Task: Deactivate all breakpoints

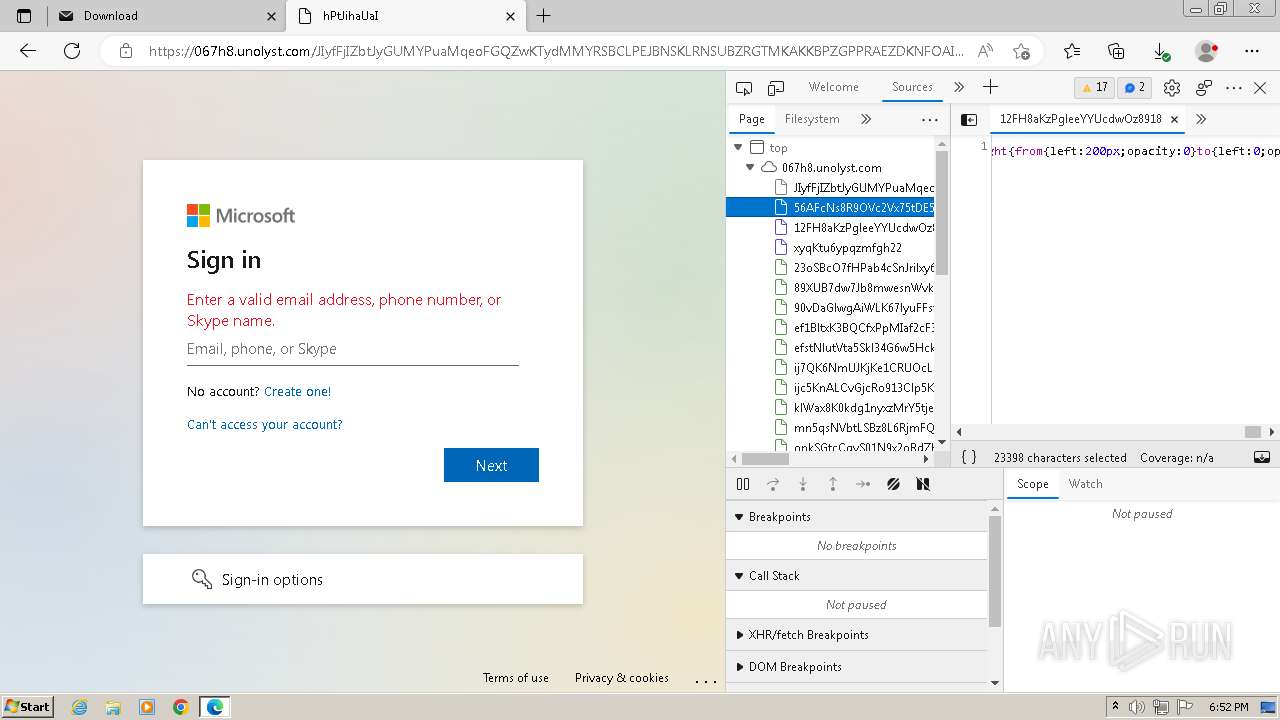Action: tap(893, 484)
